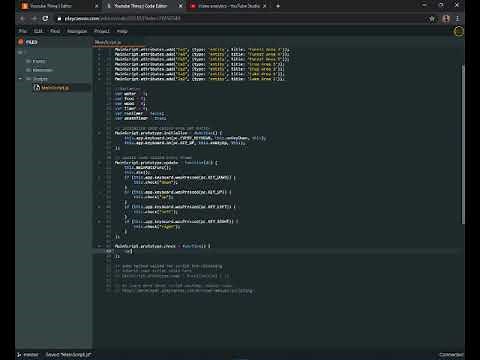Bookmark this page with the star icon
Viewport: 480px width, 360px height.
tap(432, 19)
